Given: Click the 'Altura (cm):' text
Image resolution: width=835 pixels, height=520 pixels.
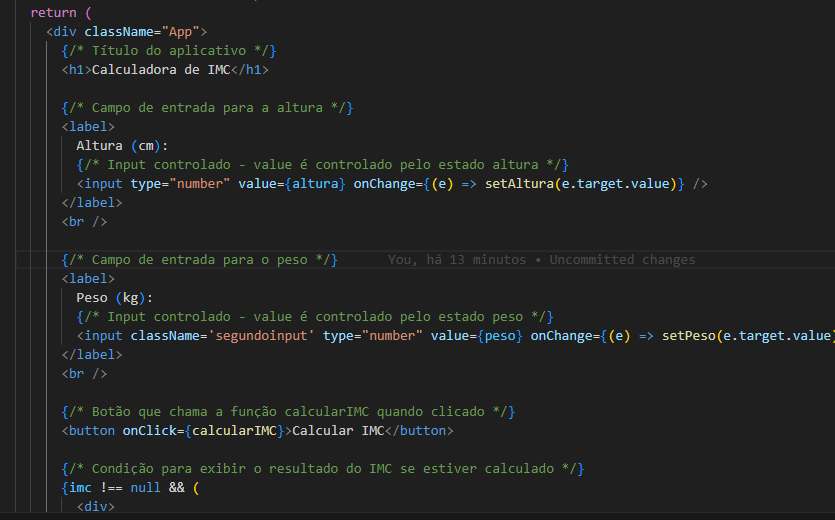Looking at the screenshot, I should click(x=122, y=145).
